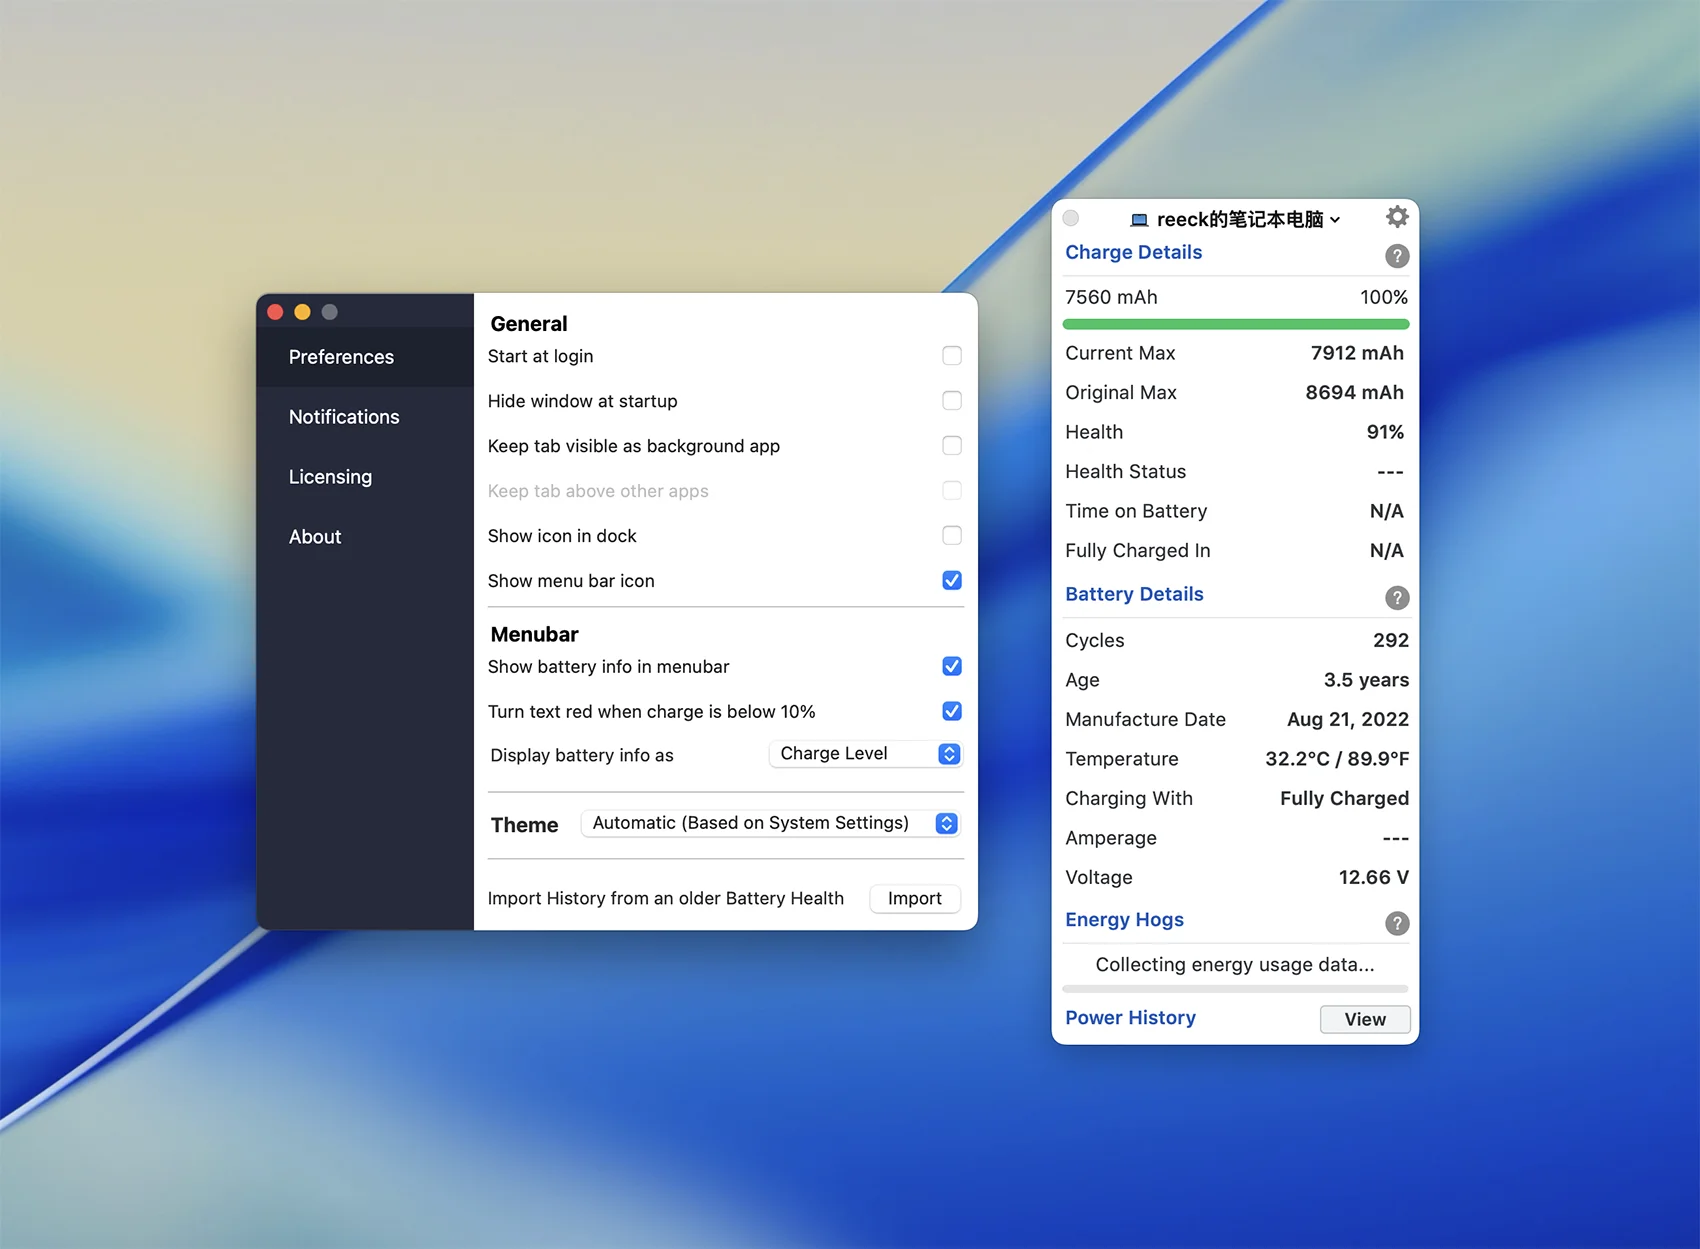
Task: Click the green charge level bar
Action: (1235, 324)
